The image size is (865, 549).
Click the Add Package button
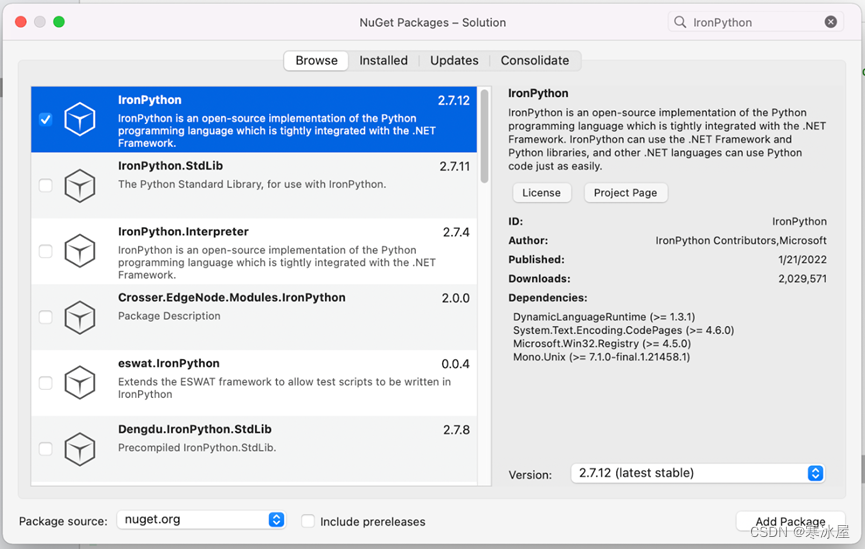point(790,521)
